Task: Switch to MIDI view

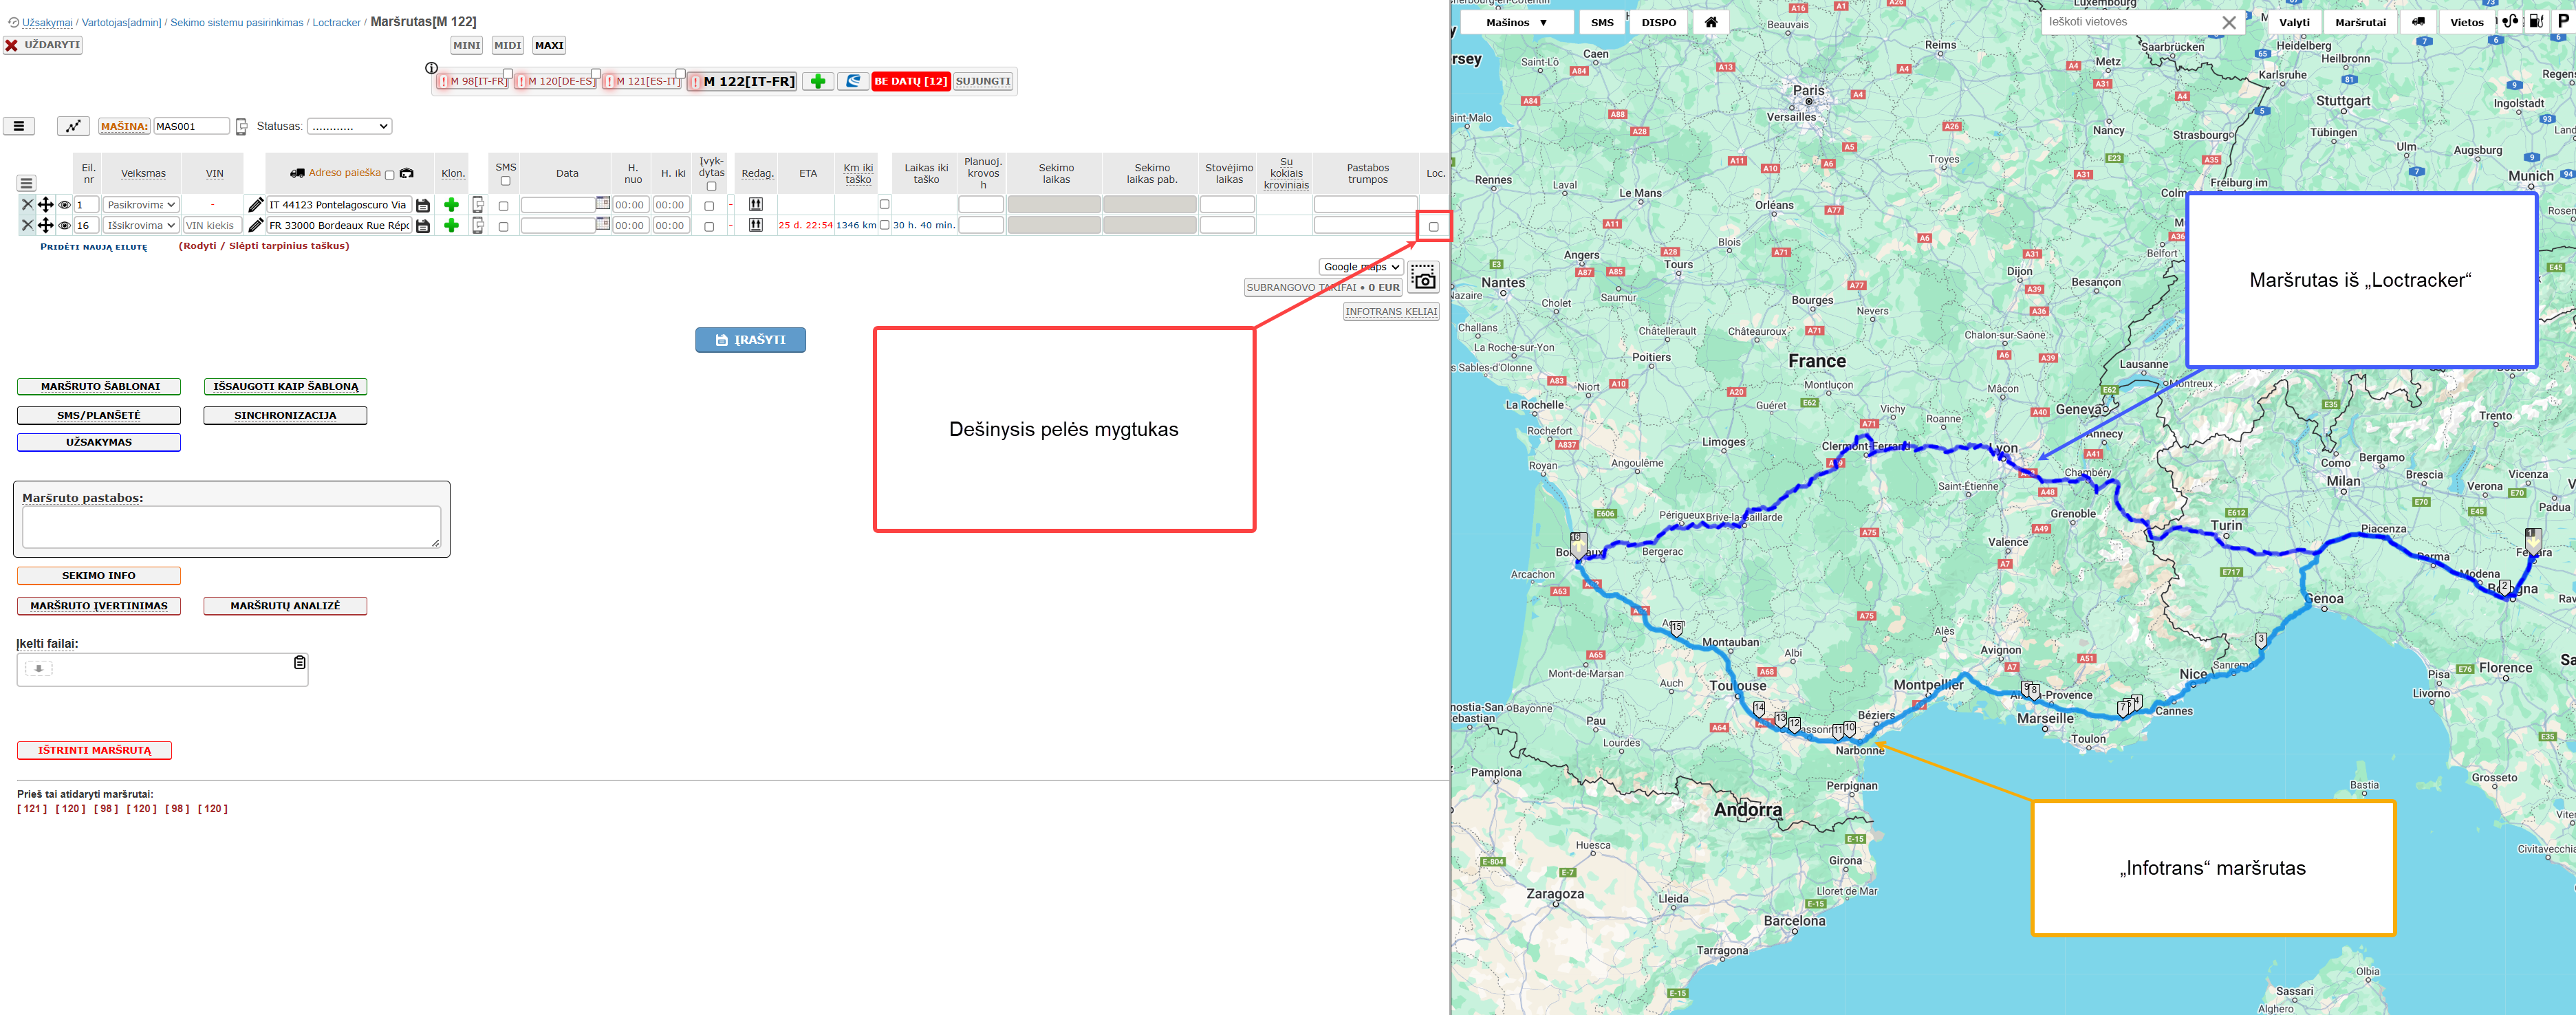Action: (x=507, y=45)
